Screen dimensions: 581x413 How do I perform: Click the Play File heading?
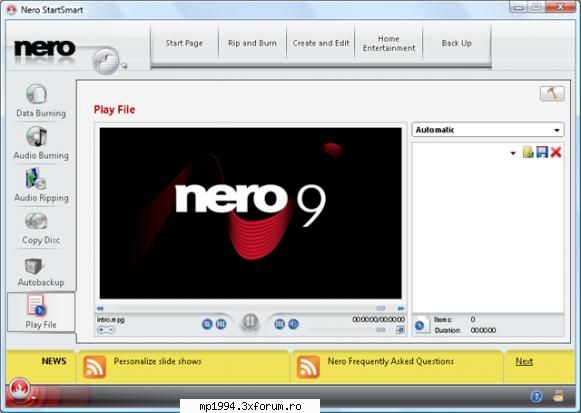(114, 110)
